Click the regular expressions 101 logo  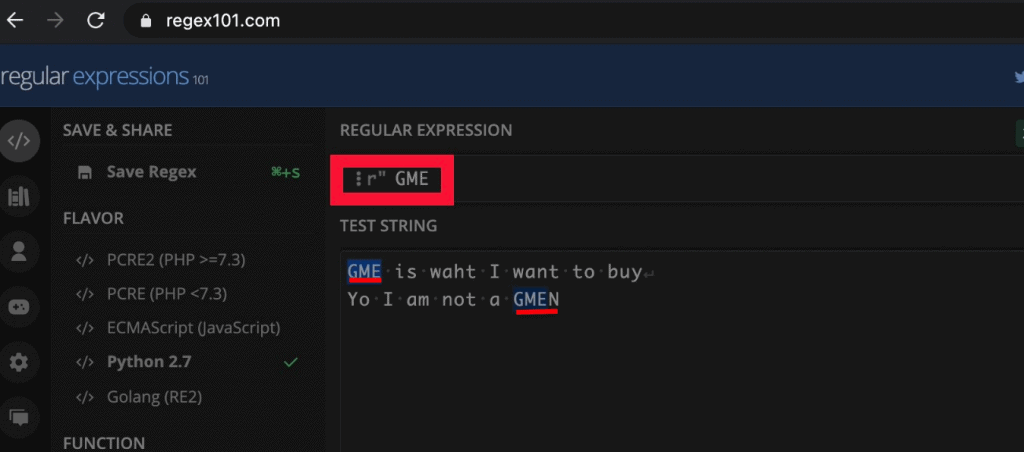point(104,77)
